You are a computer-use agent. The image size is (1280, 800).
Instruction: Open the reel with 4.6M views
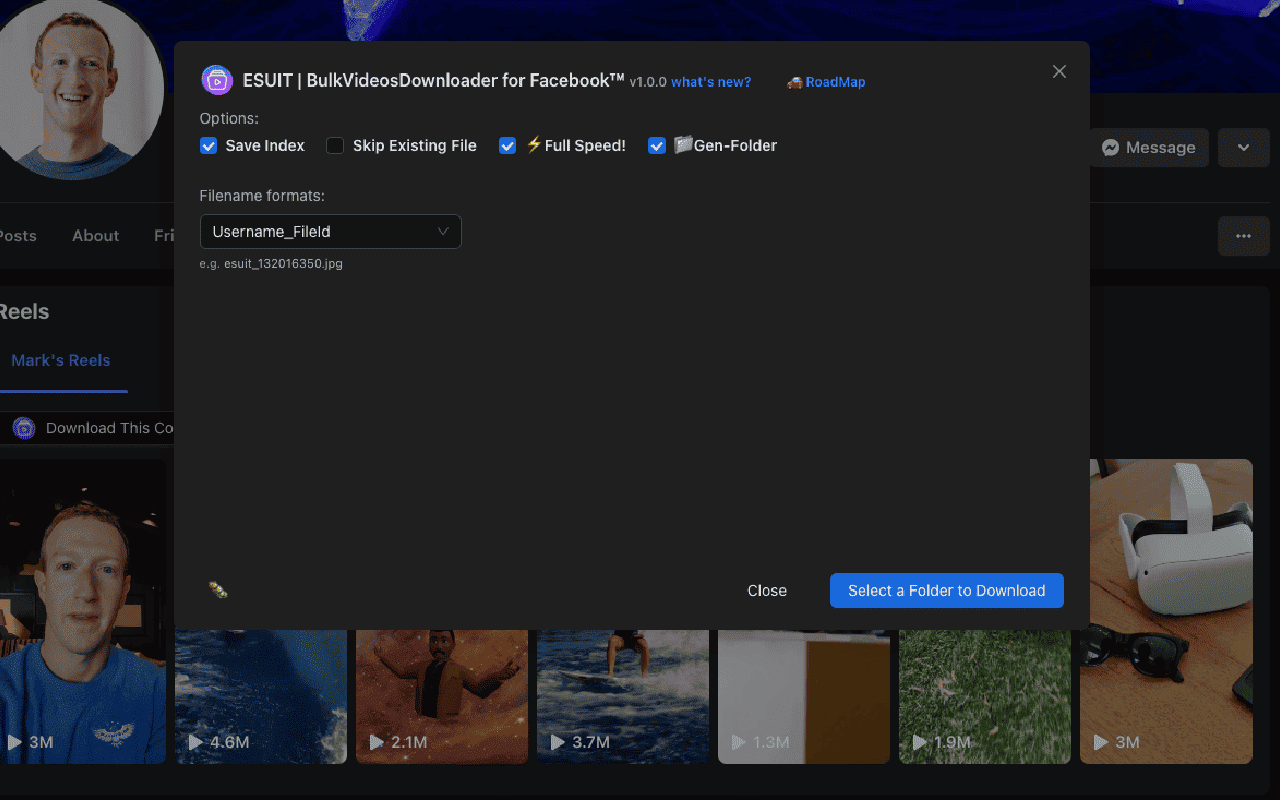(x=261, y=697)
